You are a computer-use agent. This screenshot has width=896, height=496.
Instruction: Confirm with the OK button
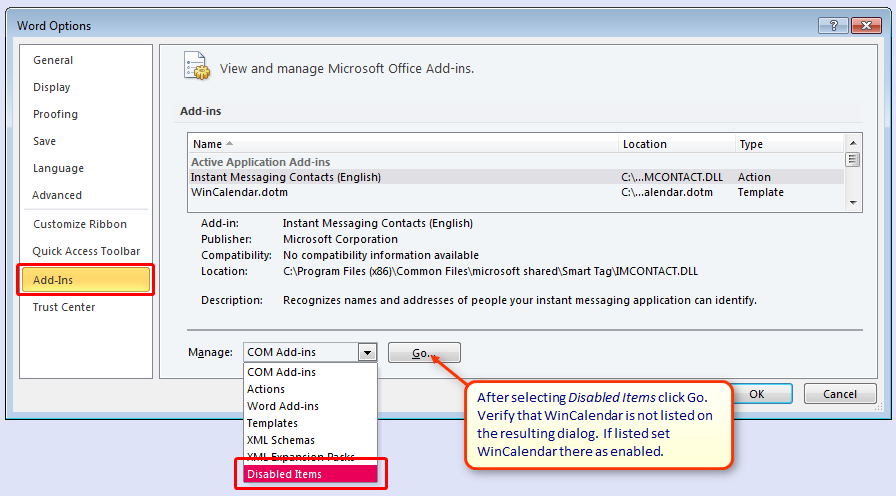tap(757, 394)
